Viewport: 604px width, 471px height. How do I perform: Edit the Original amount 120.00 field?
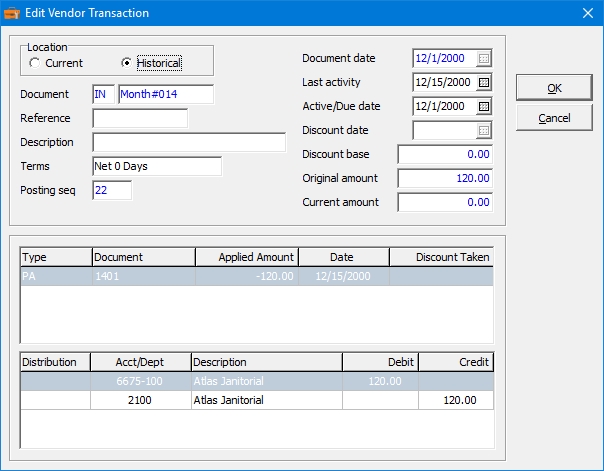(x=445, y=178)
